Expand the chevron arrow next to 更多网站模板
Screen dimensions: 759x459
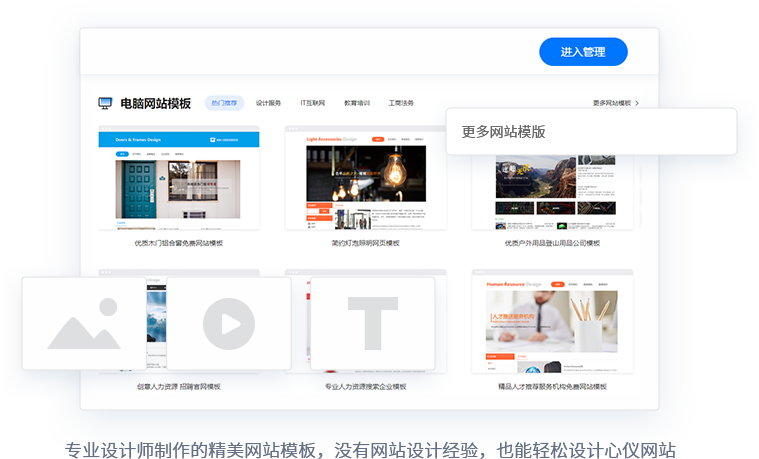point(637,103)
